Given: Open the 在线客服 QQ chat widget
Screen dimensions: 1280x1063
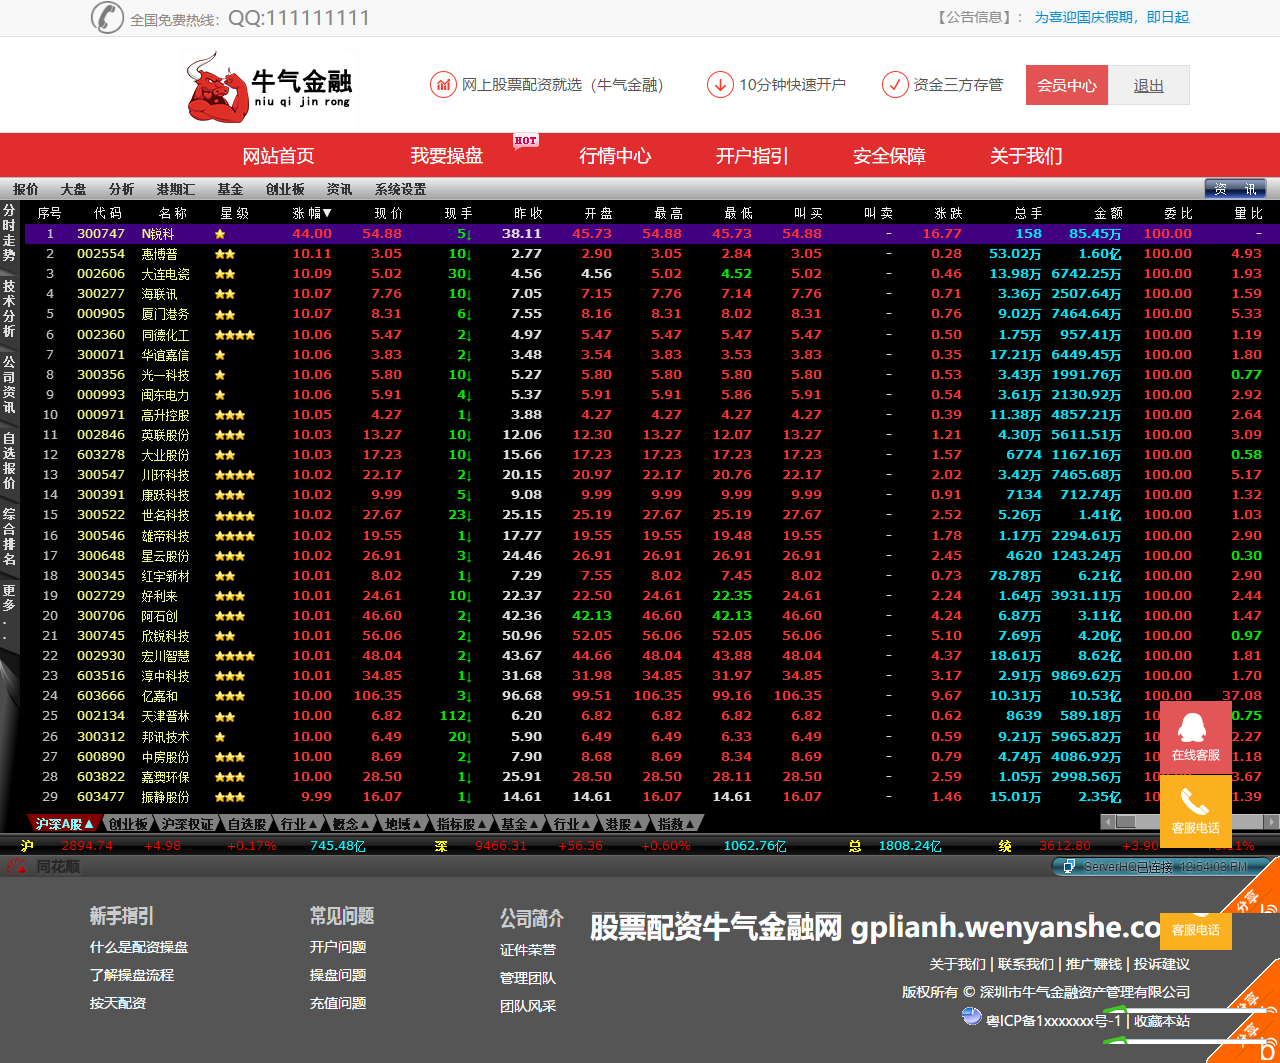Looking at the screenshot, I should coord(1195,736).
